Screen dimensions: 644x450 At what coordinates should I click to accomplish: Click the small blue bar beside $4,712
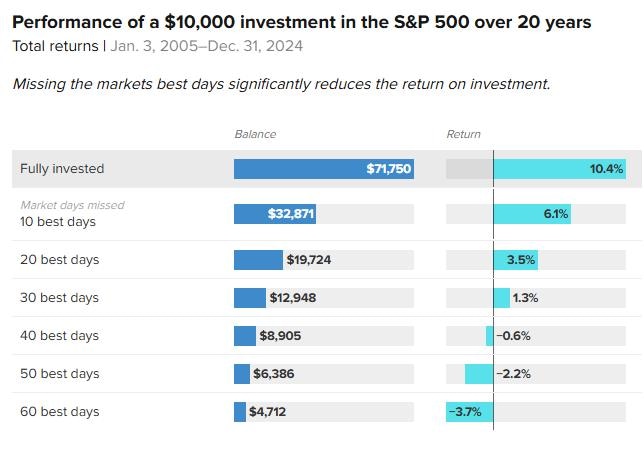pos(240,412)
